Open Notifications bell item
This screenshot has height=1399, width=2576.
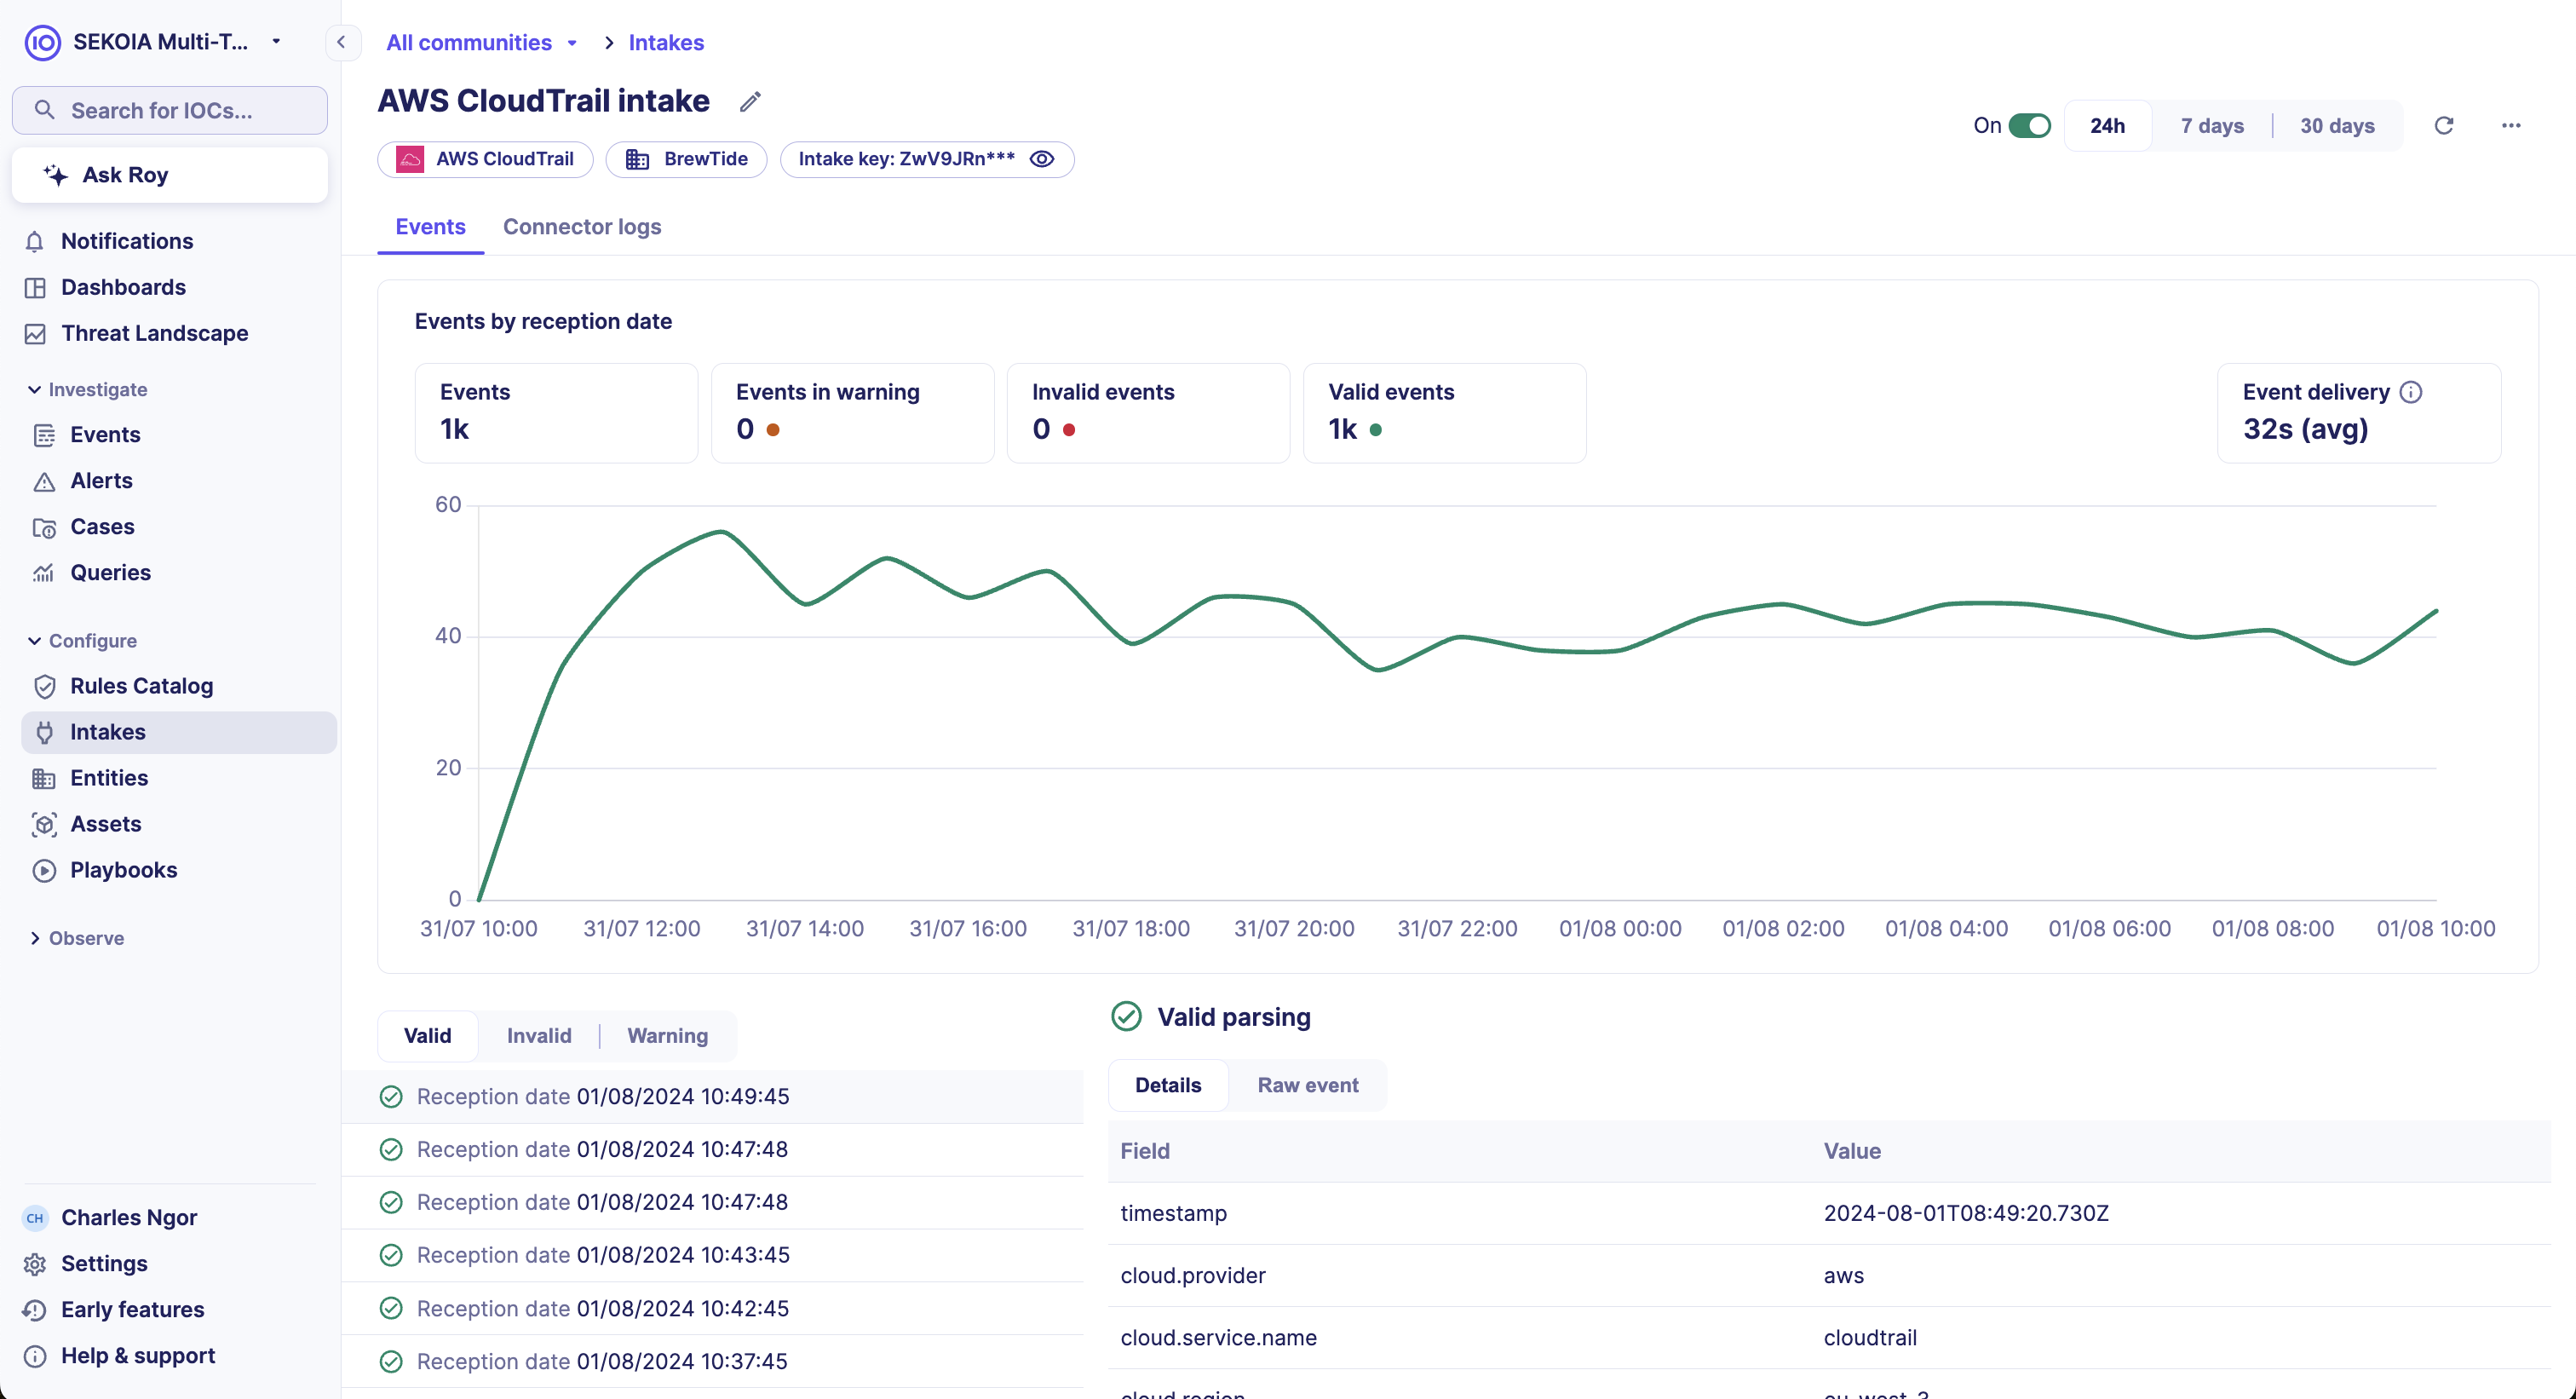(127, 241)
